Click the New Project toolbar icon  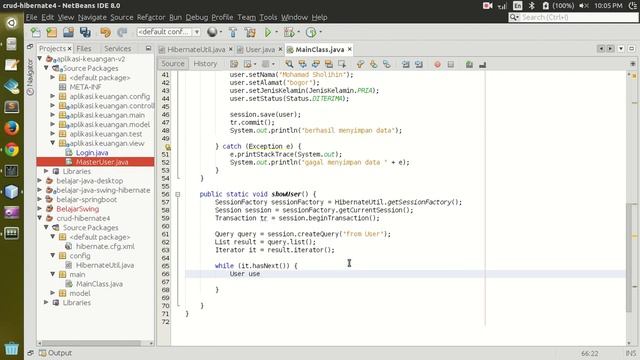[52, 32]
